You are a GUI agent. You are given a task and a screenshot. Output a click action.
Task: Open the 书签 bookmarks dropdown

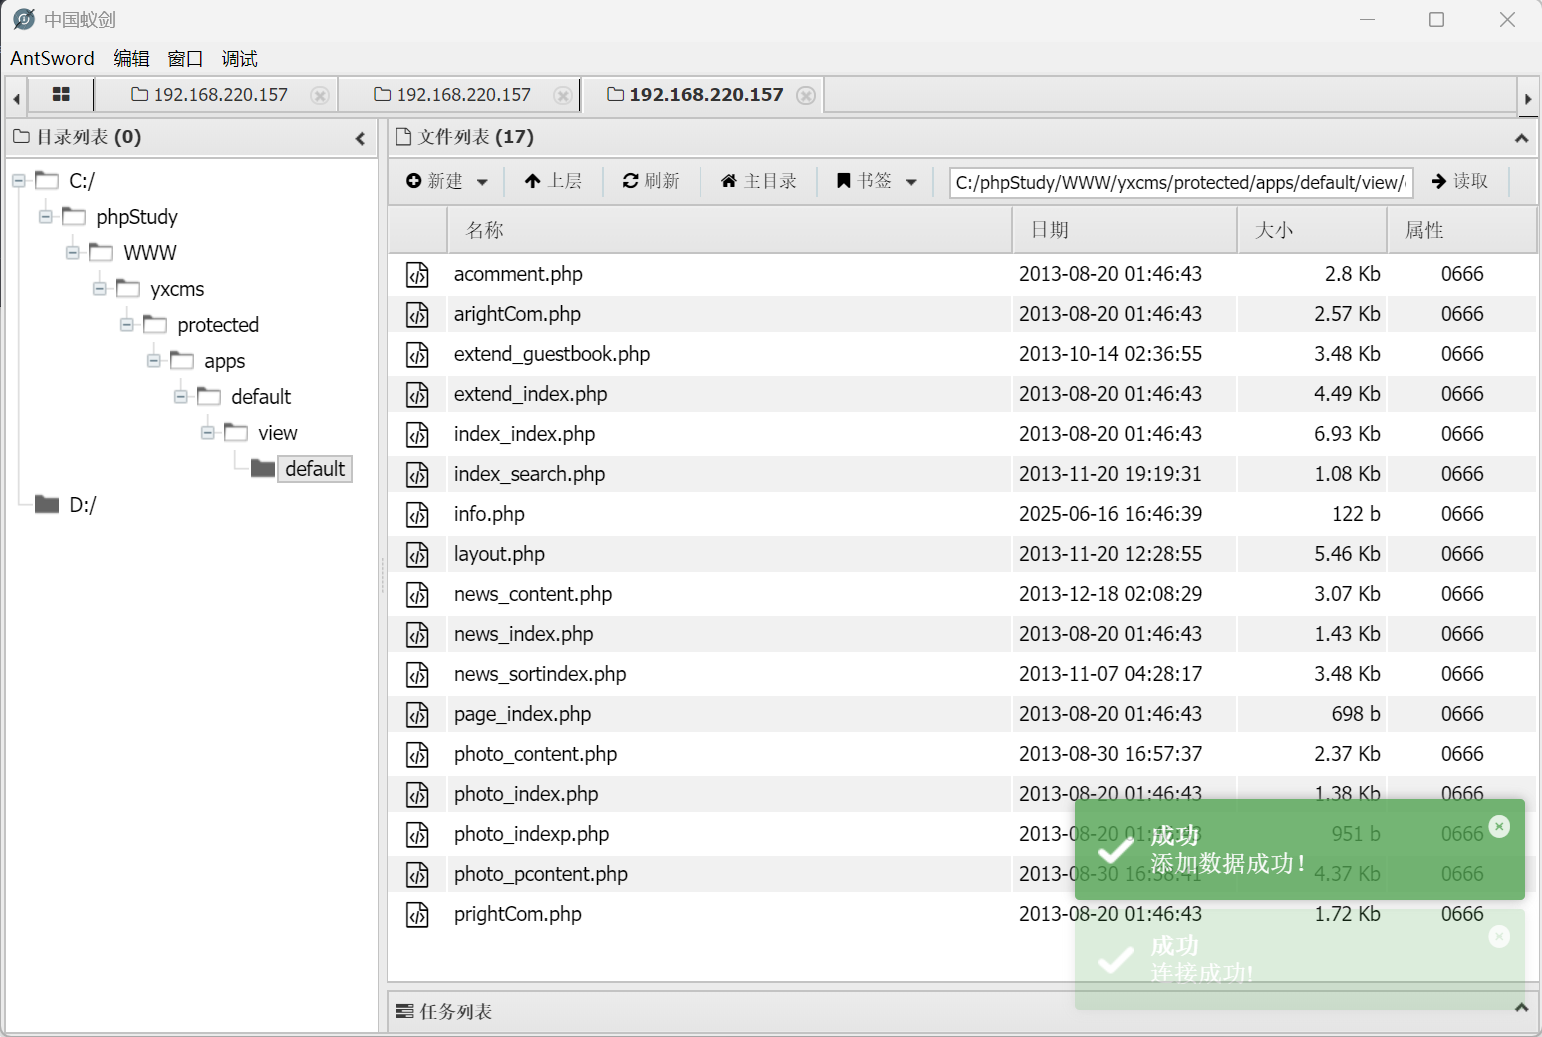coord(877,181)
